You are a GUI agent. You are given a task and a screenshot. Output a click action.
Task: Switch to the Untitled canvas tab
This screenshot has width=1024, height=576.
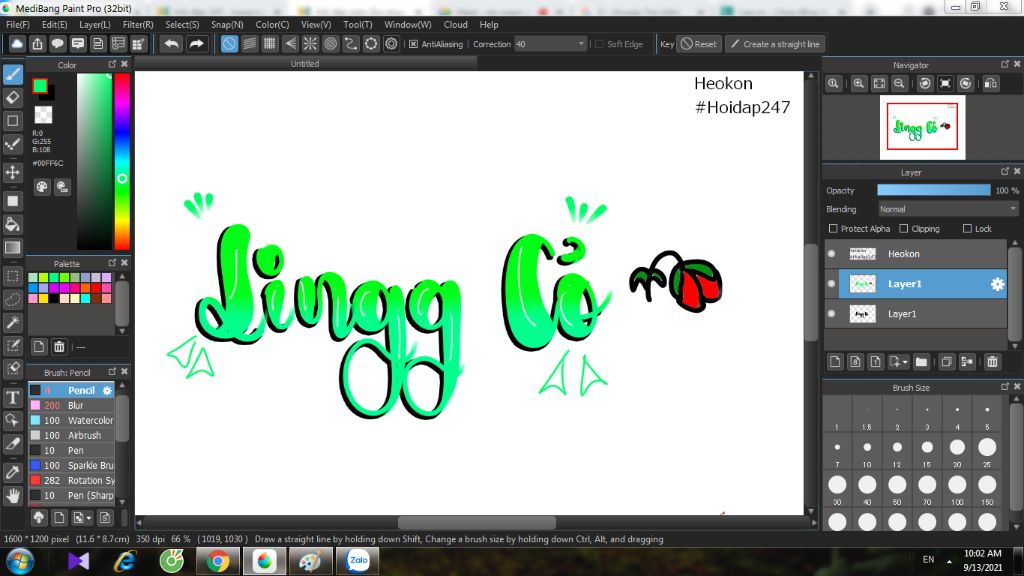pos(305,63)
